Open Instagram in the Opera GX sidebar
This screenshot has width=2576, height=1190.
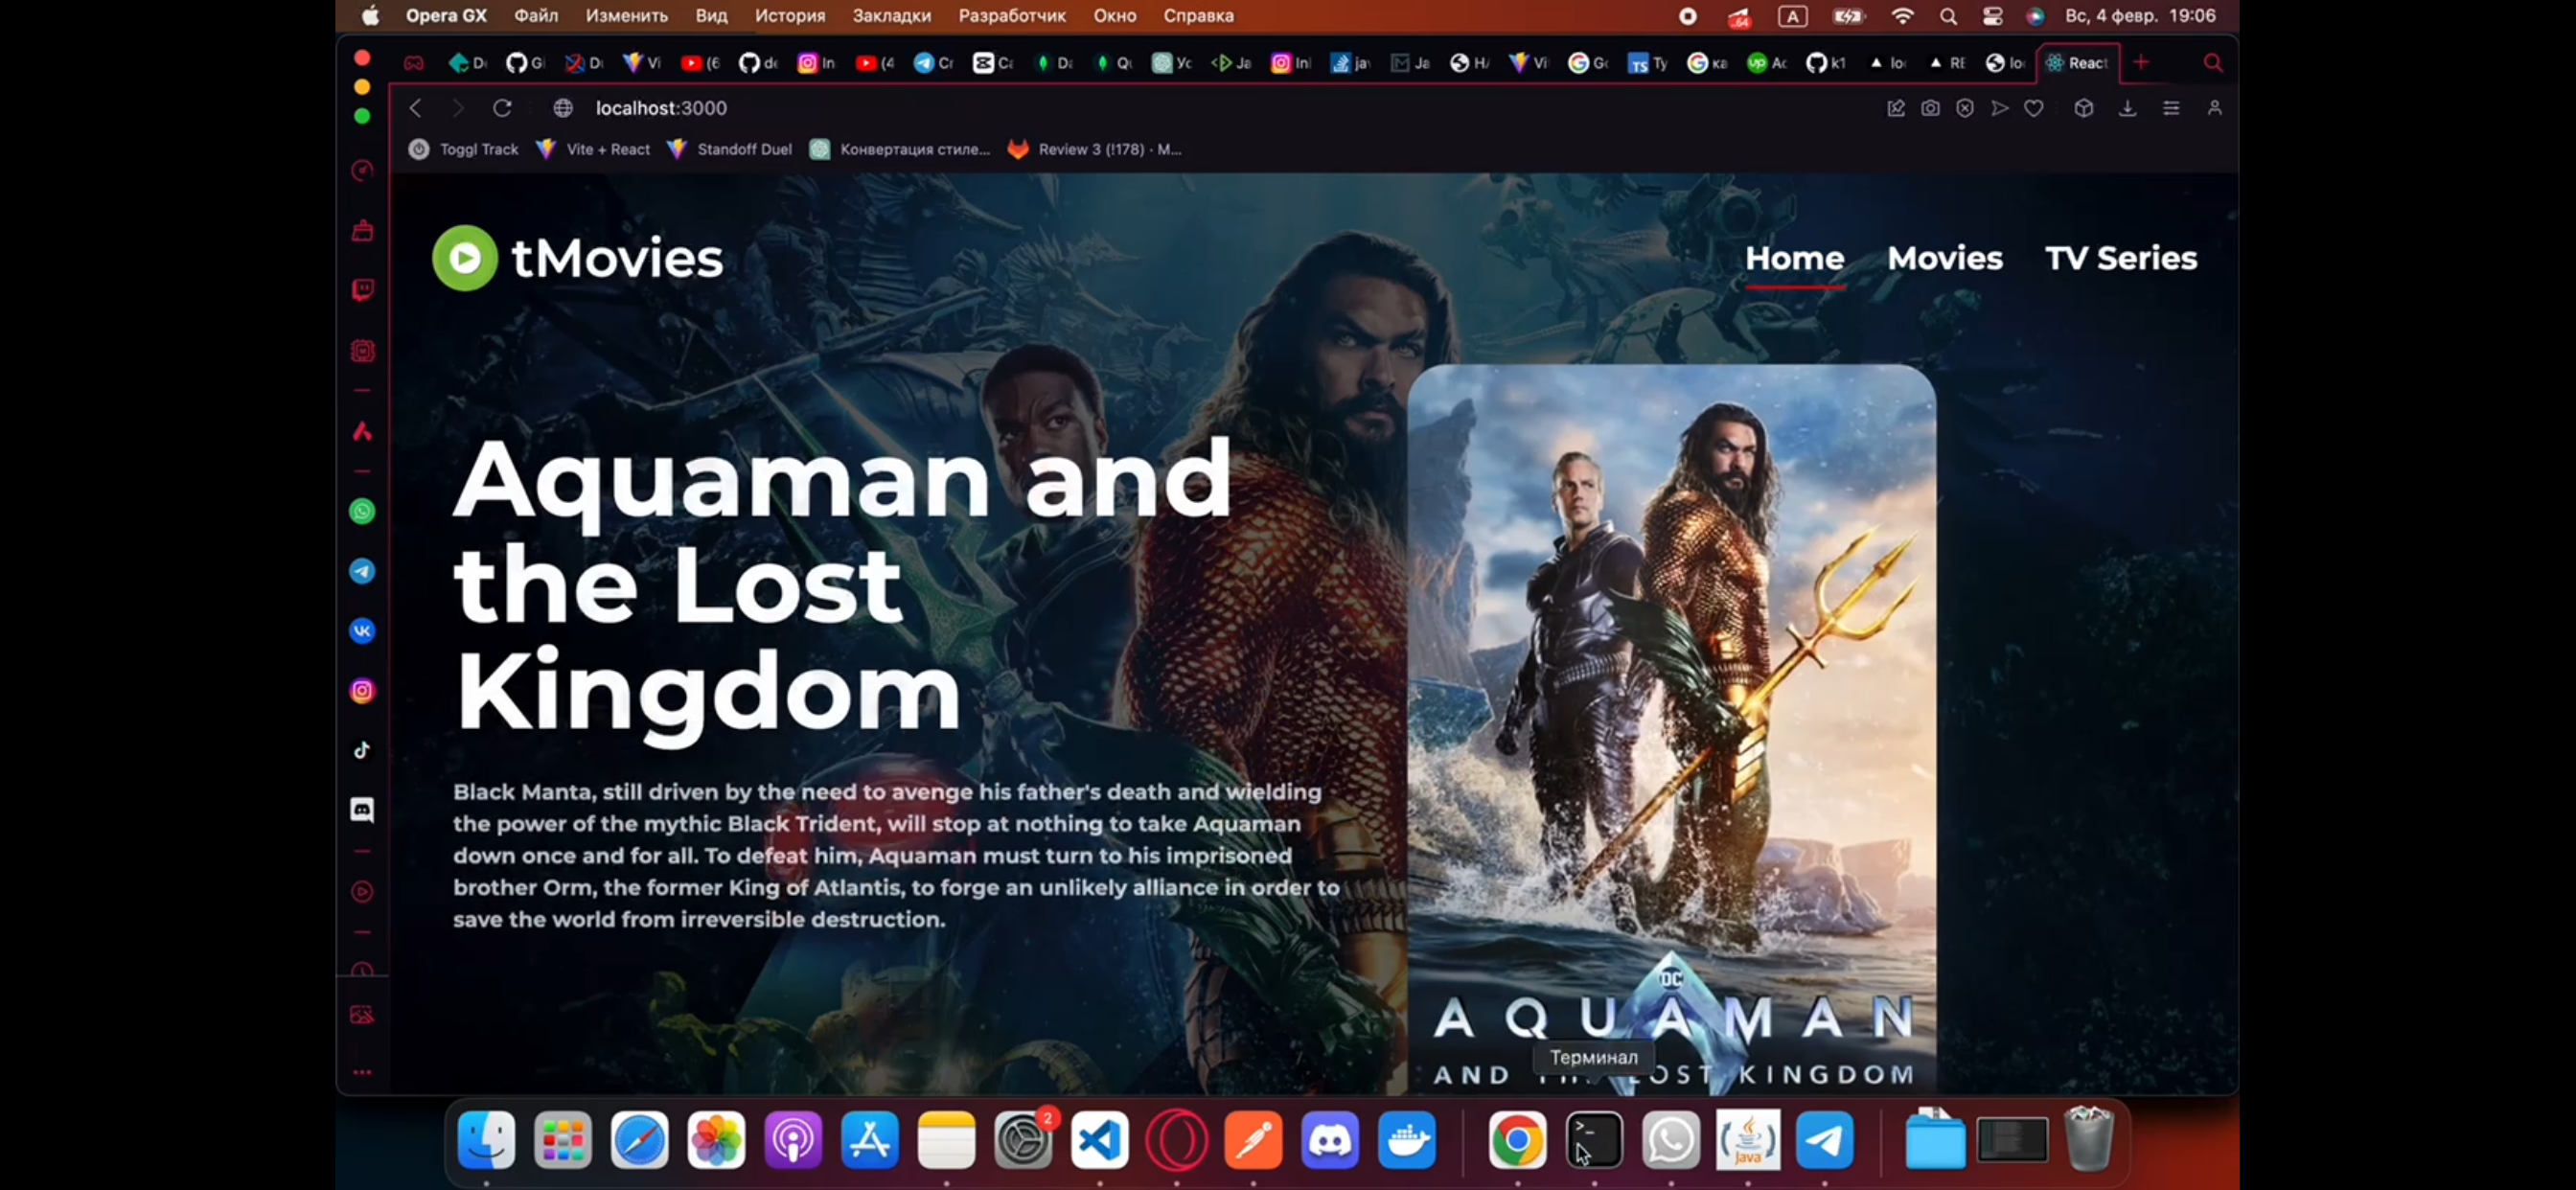(x=362, y=691)
